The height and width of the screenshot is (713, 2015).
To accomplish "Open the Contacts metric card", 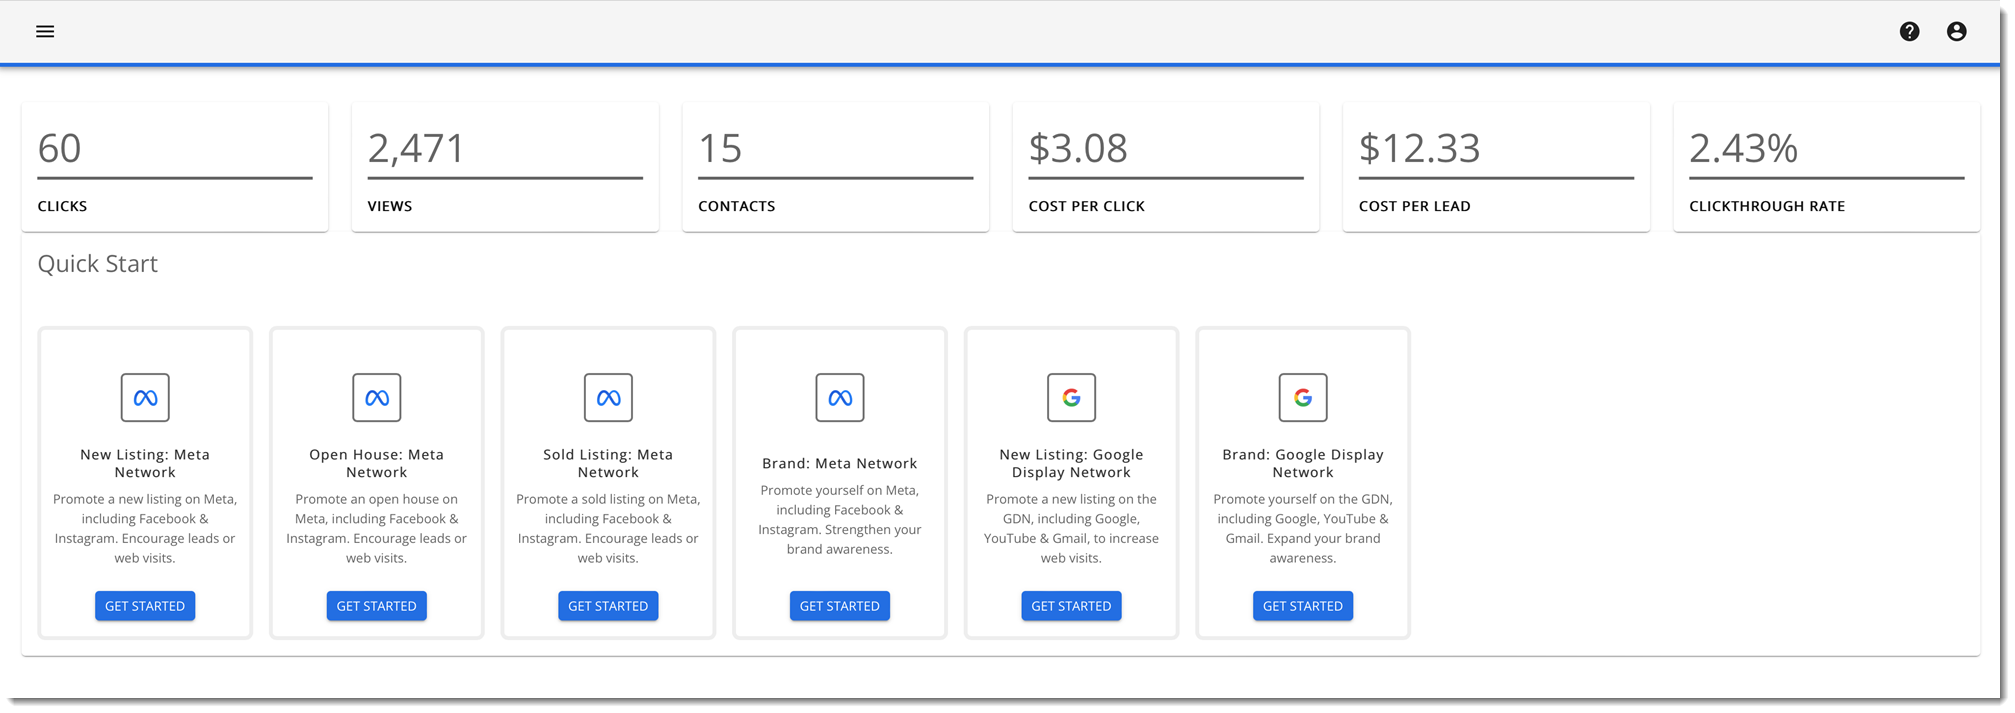I will pyautogui.click(x=835, y=167).
